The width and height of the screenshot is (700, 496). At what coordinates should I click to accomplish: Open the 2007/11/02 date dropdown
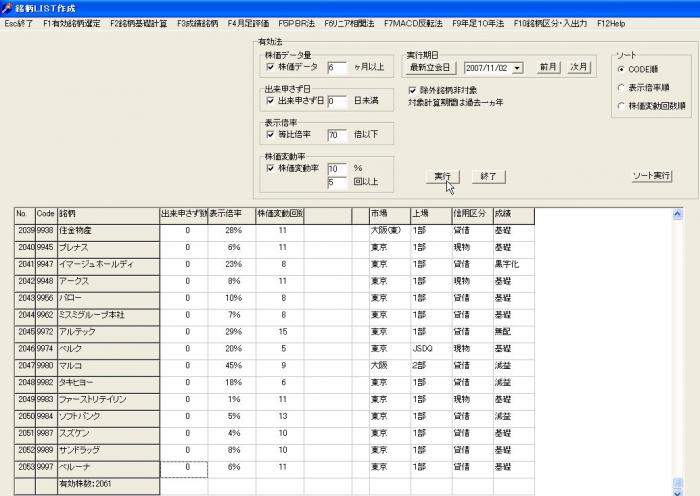click(x=517, y=68)
